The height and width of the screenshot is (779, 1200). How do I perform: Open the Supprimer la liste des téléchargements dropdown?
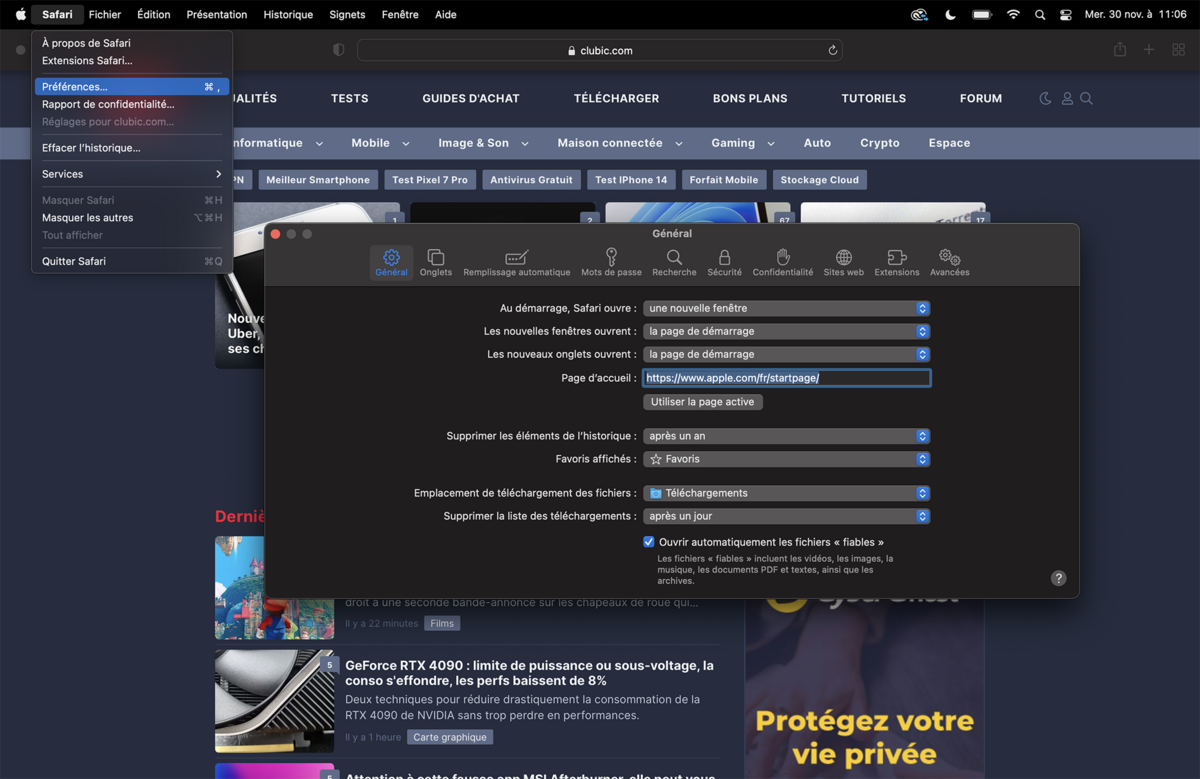(787, 516)
